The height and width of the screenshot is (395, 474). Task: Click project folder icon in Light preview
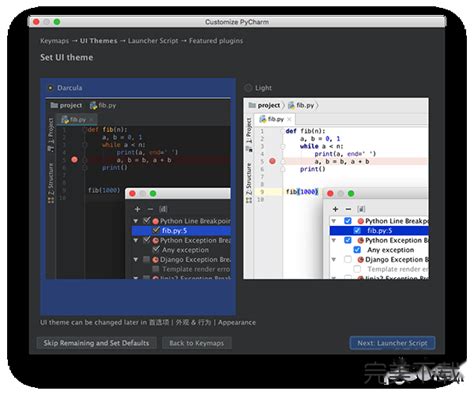(x=252, y=105)
